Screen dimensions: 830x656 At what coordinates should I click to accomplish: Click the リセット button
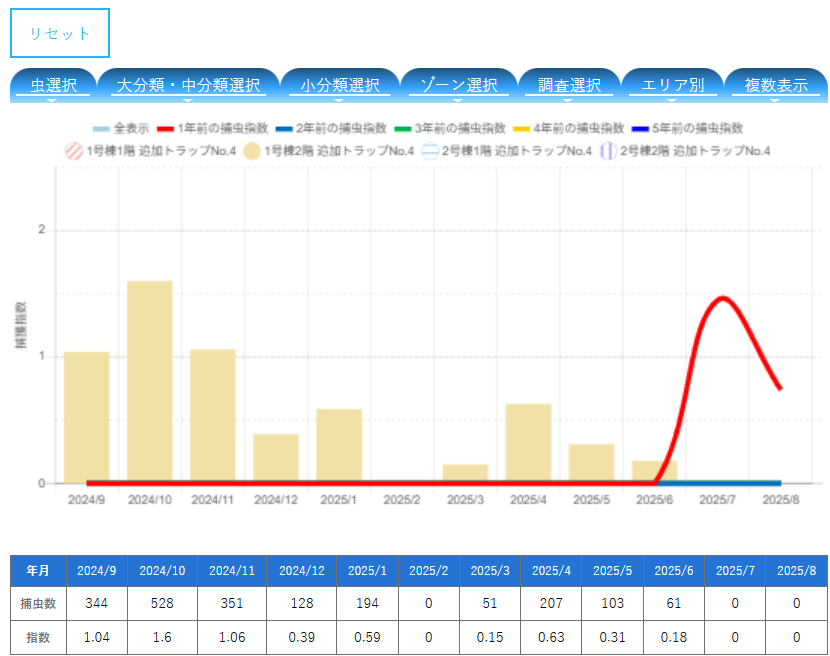[x=60, y=33]
